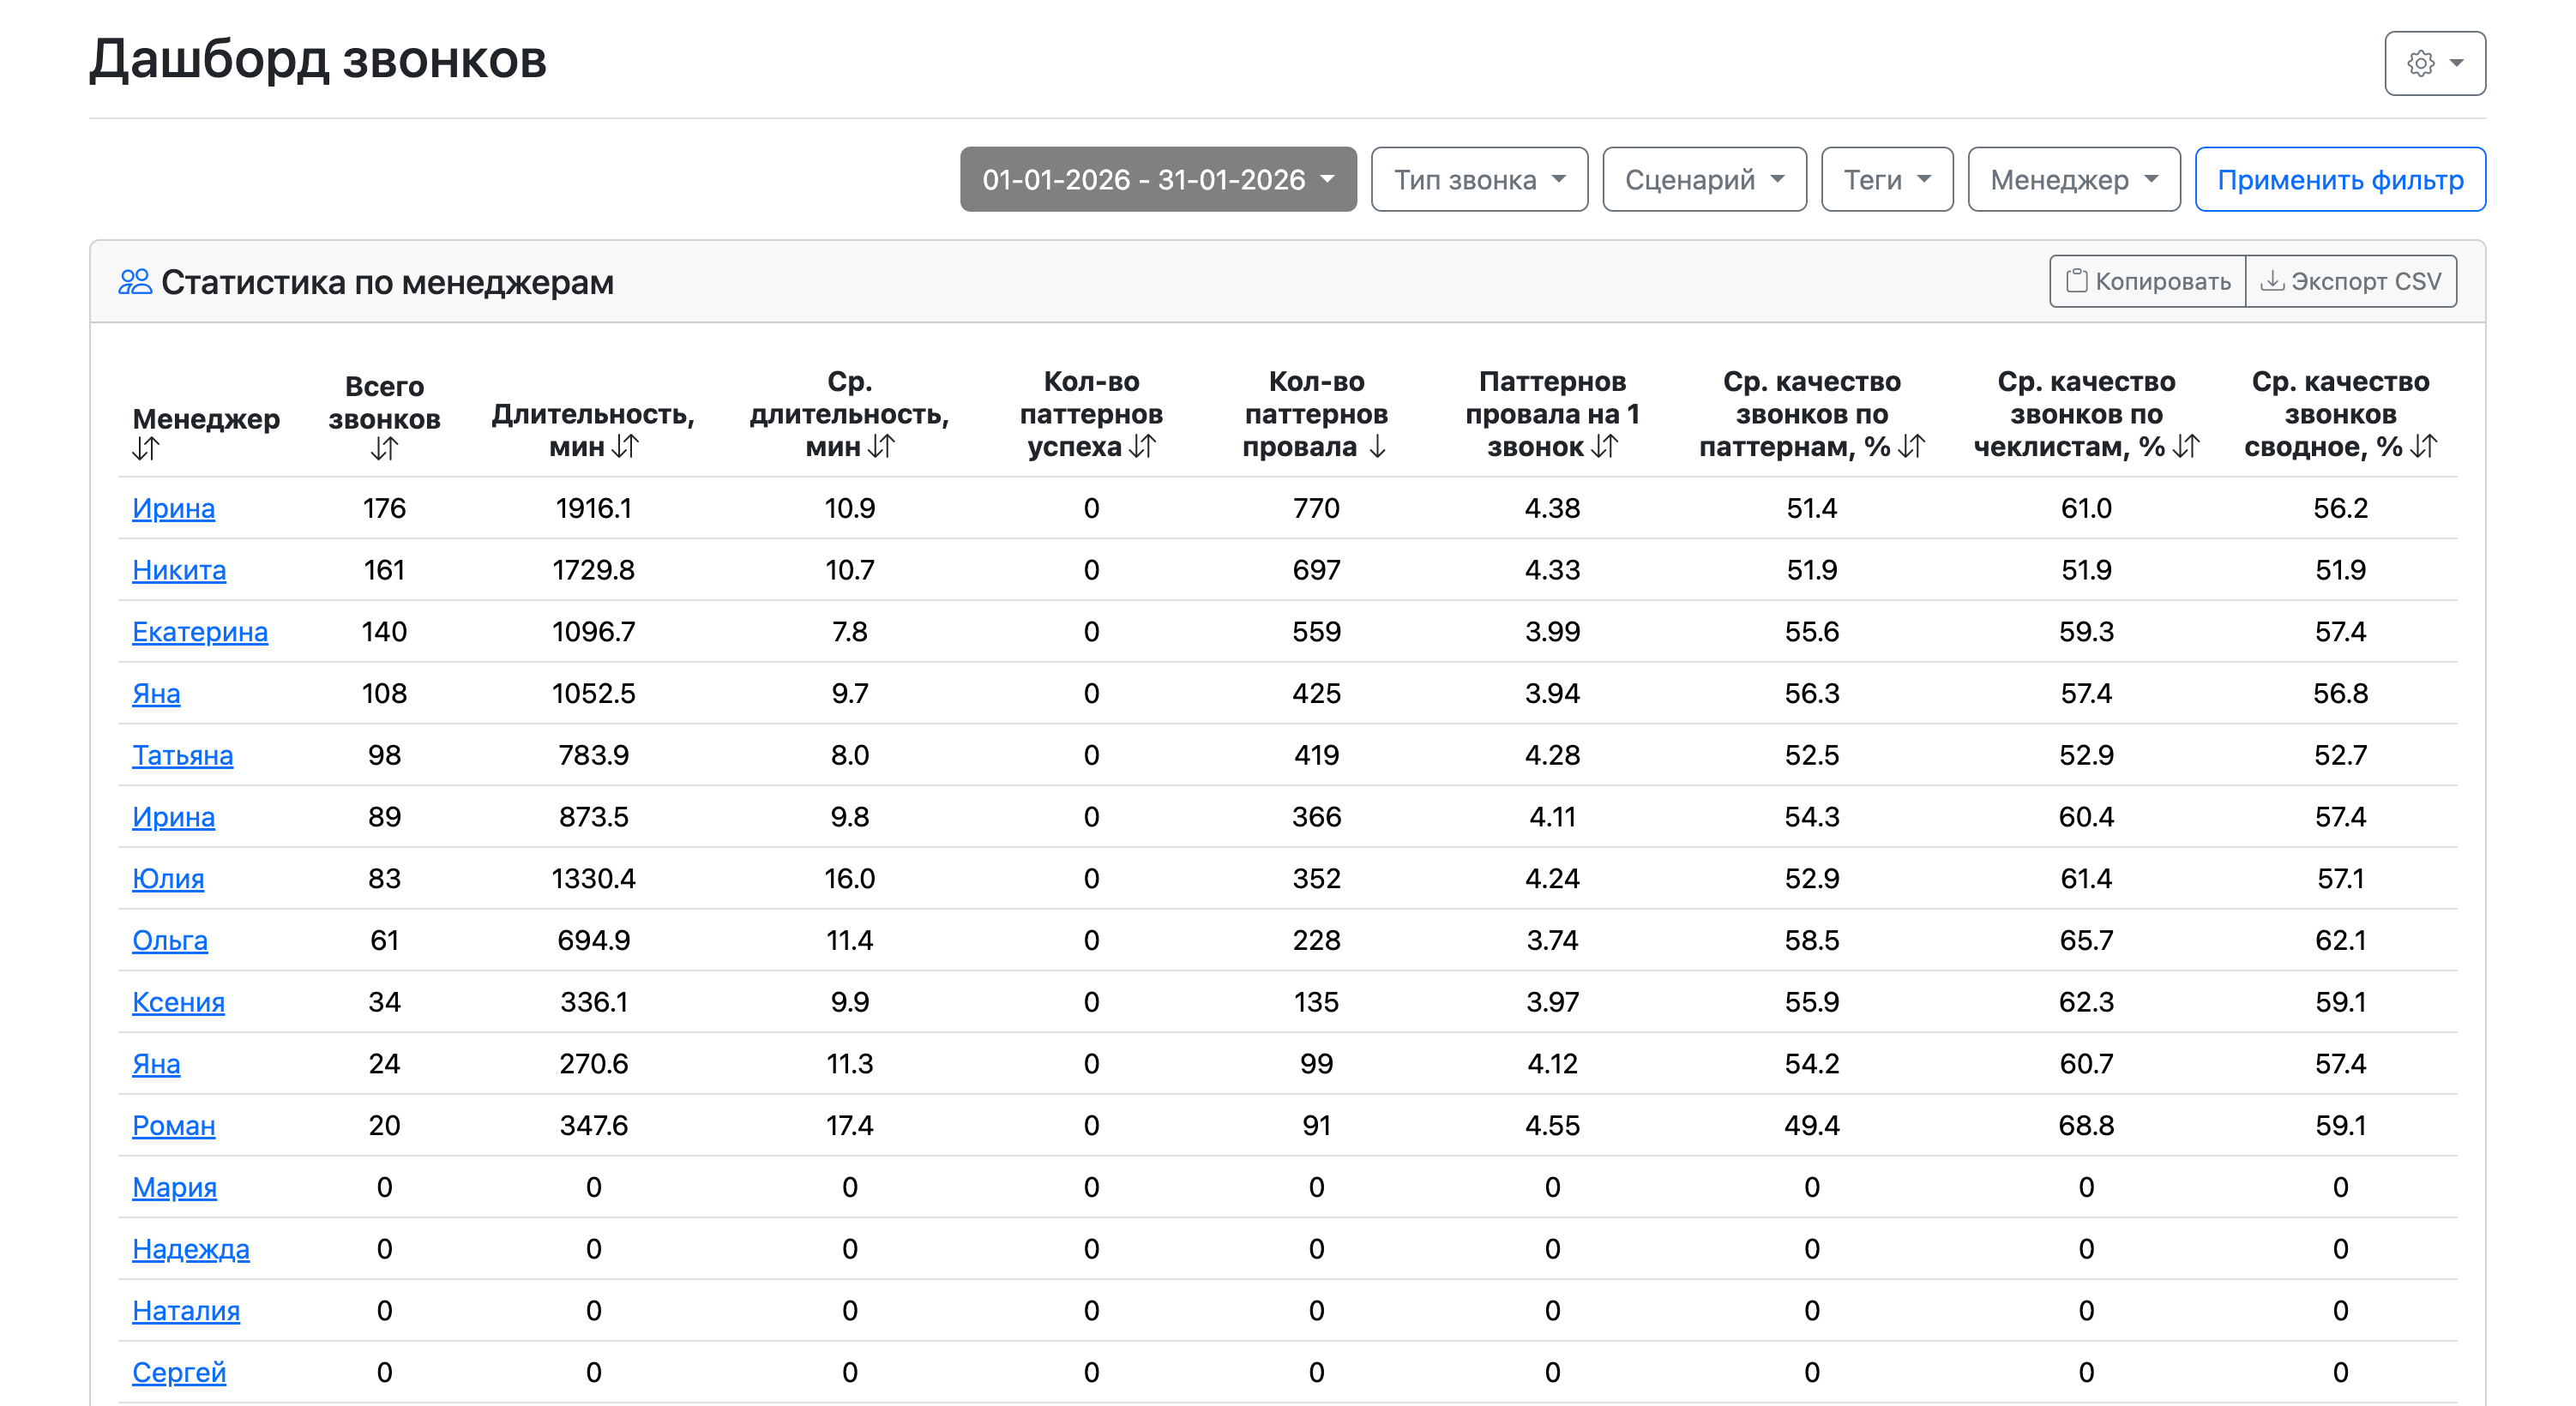Sort by Паттернов провала на 1 звонок
Image resolution: width=2576 pixels, height=1406 pixels.
point(1604,446)
